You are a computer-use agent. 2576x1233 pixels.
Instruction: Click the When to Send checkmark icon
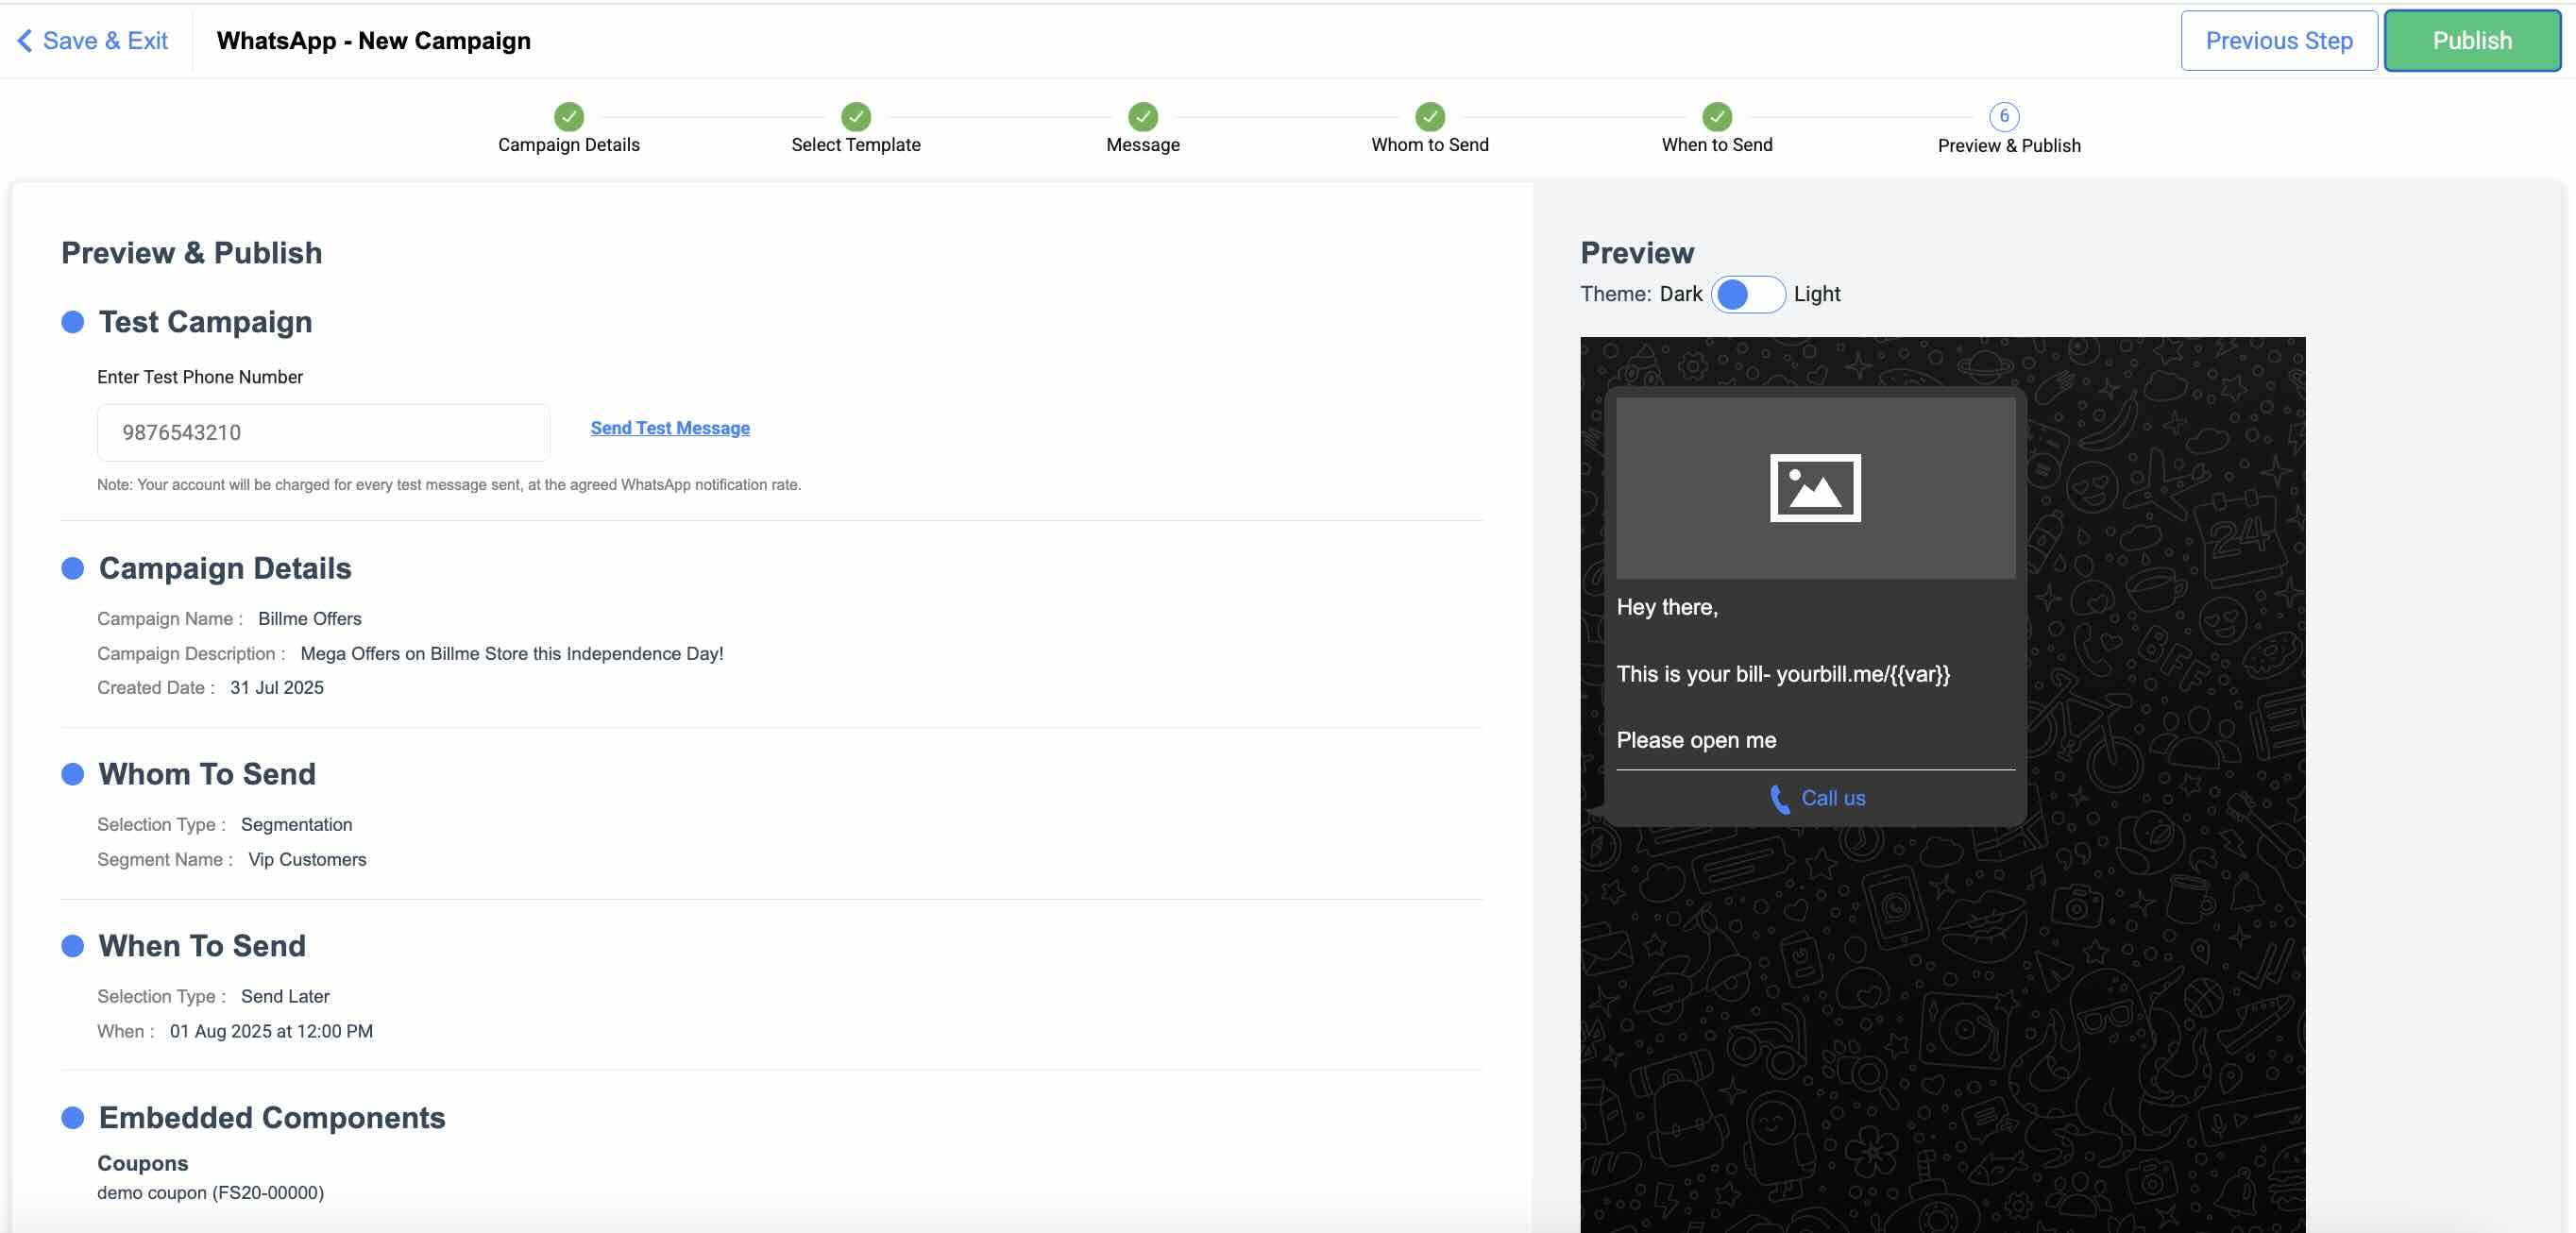click(1716, 116)
